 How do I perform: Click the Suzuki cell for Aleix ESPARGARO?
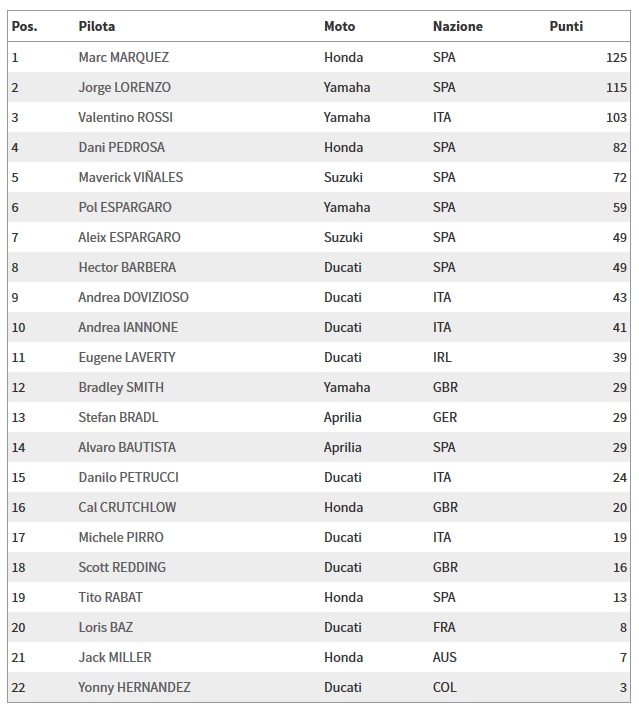pyautogui.click(x=342, y=237)
